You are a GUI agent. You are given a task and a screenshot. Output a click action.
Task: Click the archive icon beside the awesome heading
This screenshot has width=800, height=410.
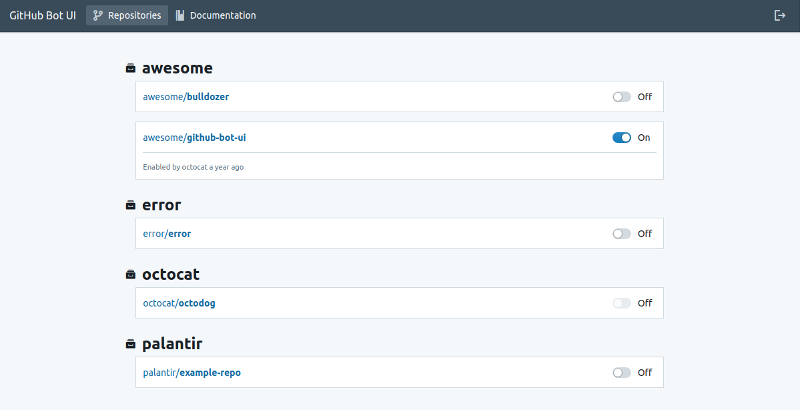[131, 68]
